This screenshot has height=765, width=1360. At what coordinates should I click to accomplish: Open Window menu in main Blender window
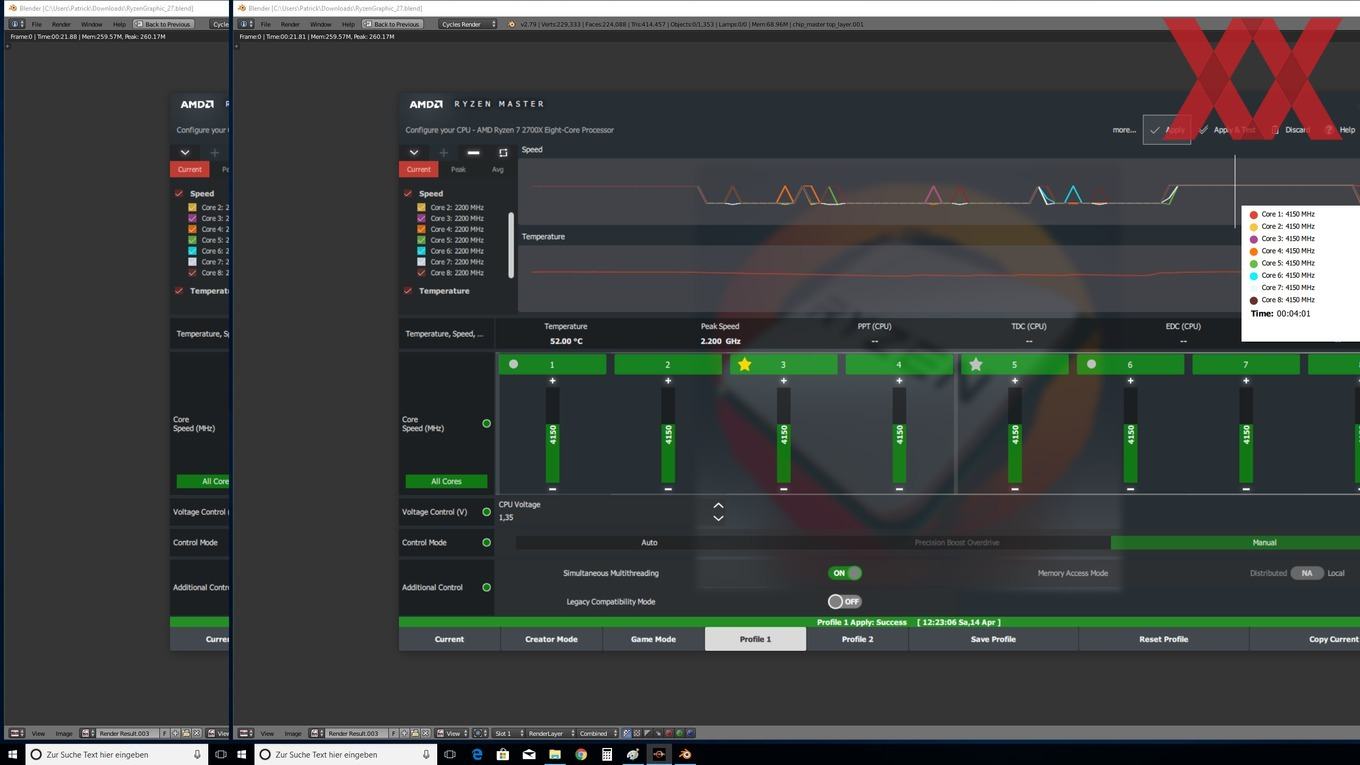coord(320,24)
